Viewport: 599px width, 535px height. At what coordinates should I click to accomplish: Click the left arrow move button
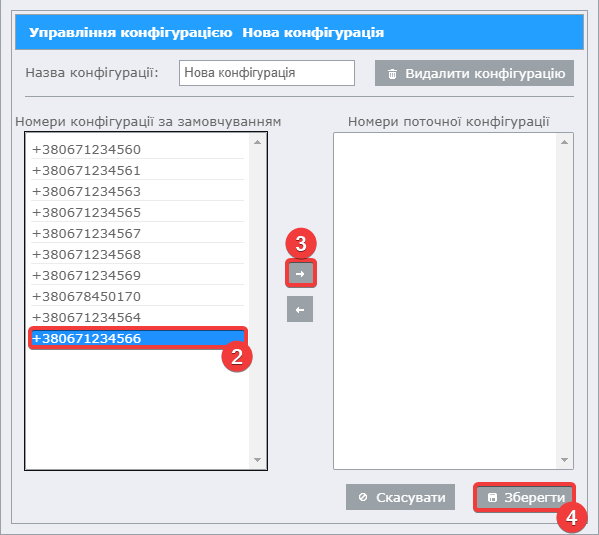click(300, 309)
